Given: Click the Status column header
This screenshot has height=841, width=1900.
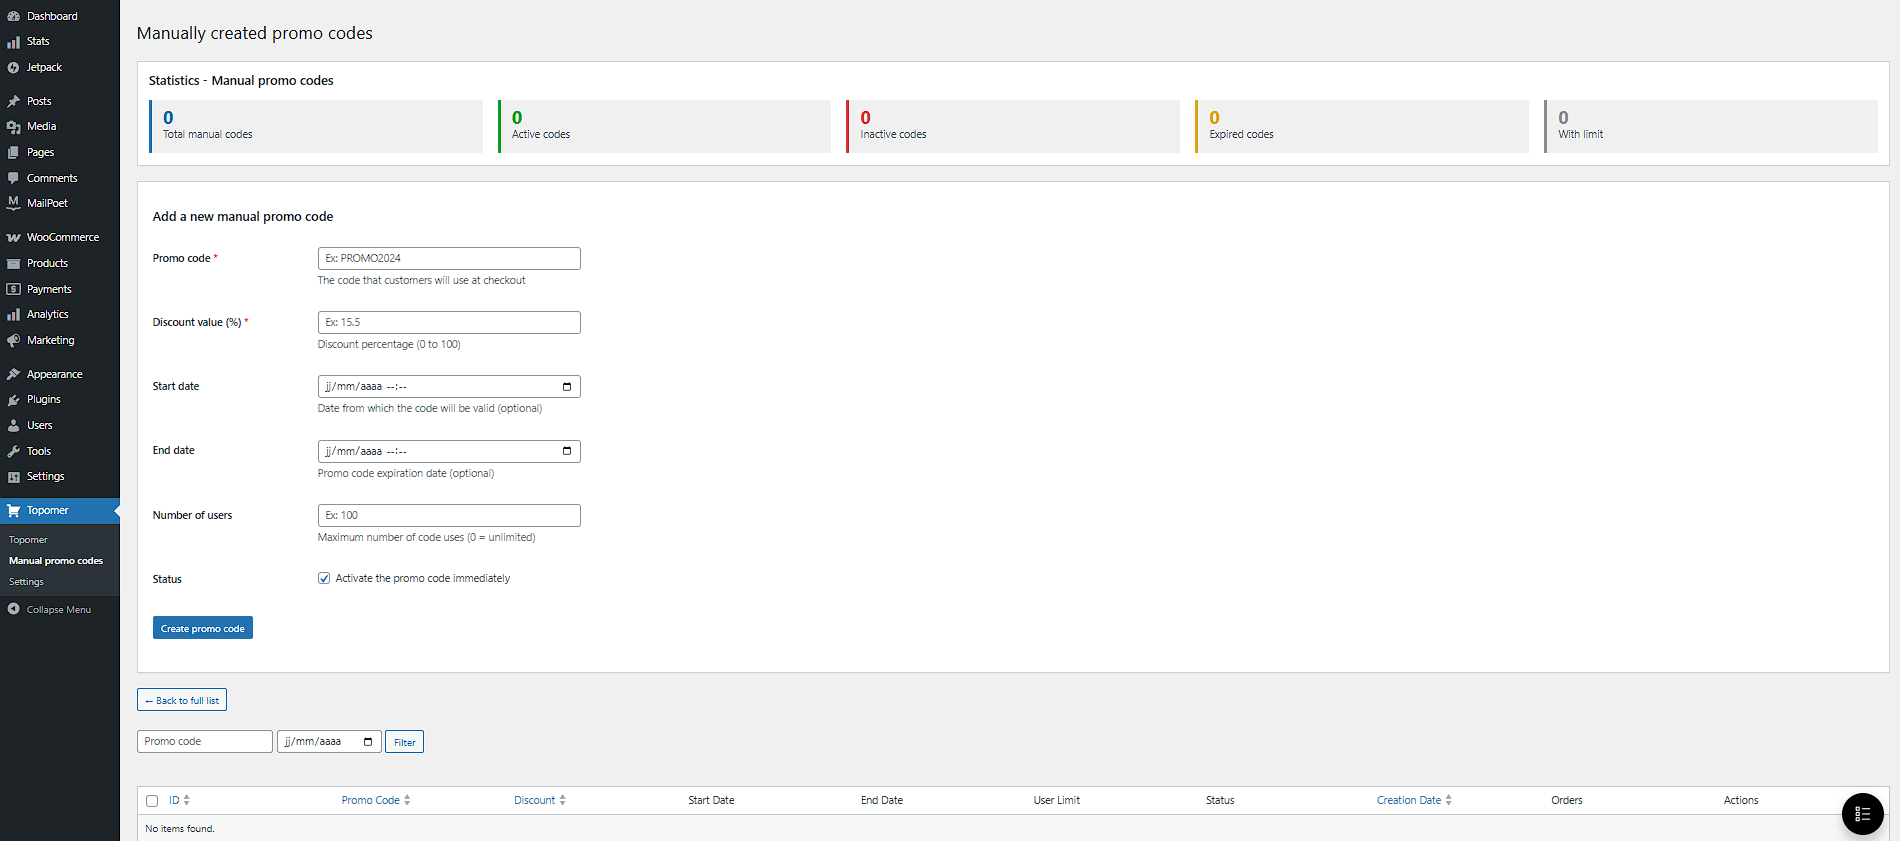Looking at the screenshot, I should (x=1220, y=800).
